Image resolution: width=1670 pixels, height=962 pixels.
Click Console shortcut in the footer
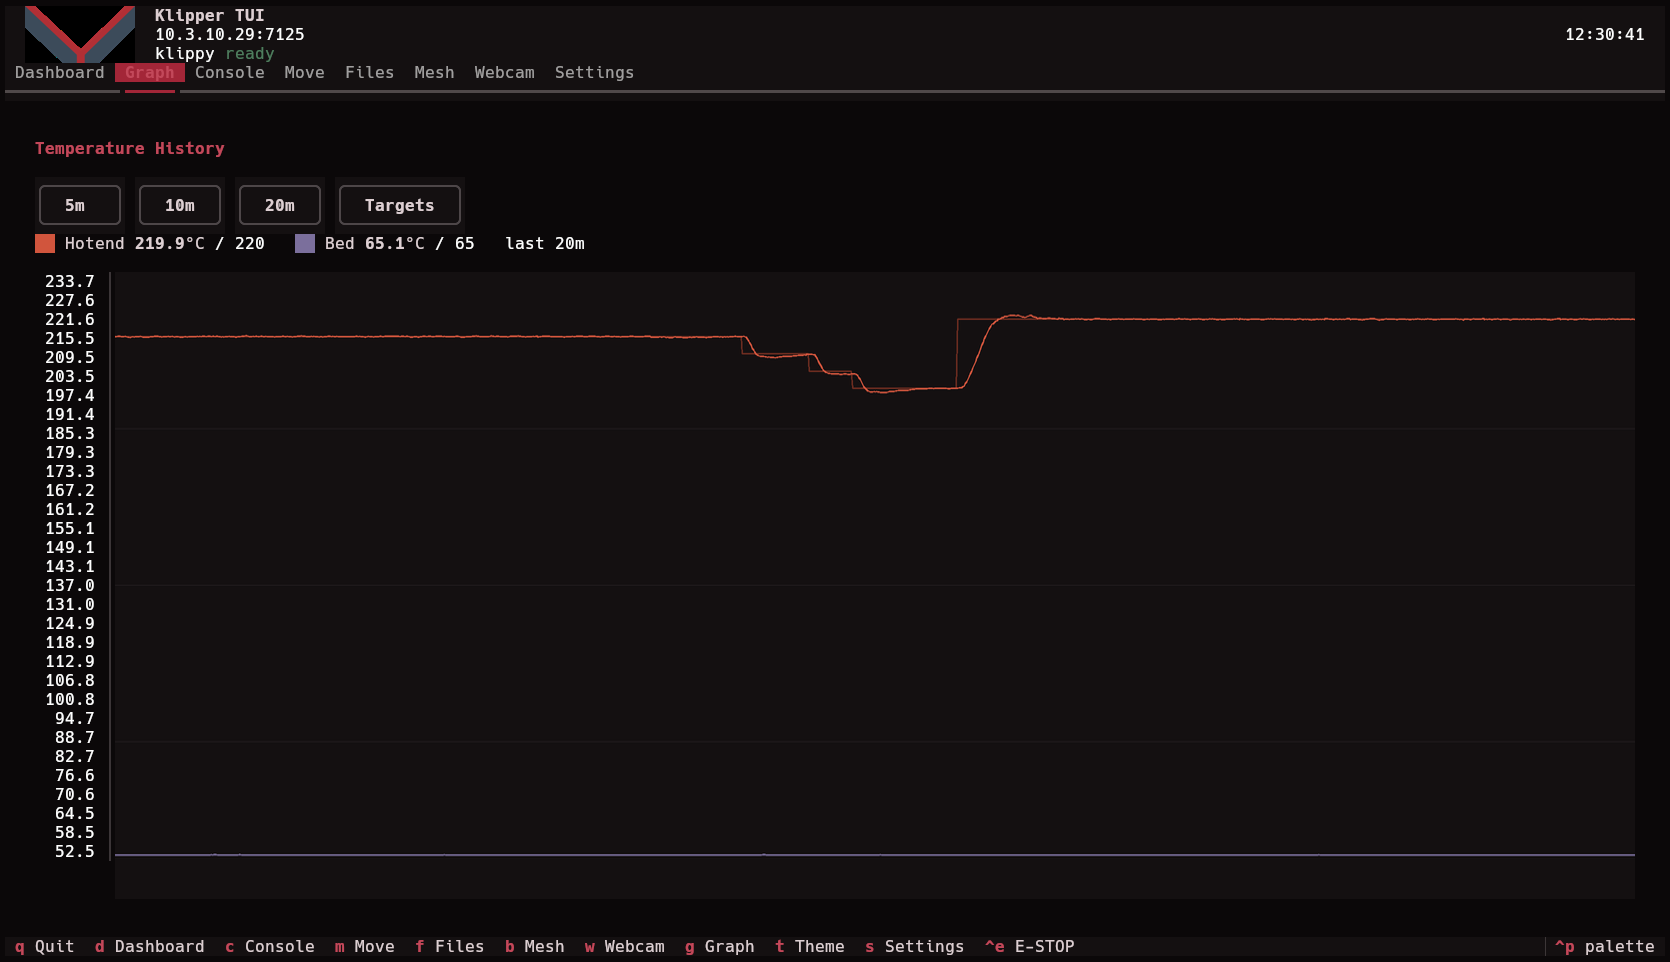270,947
